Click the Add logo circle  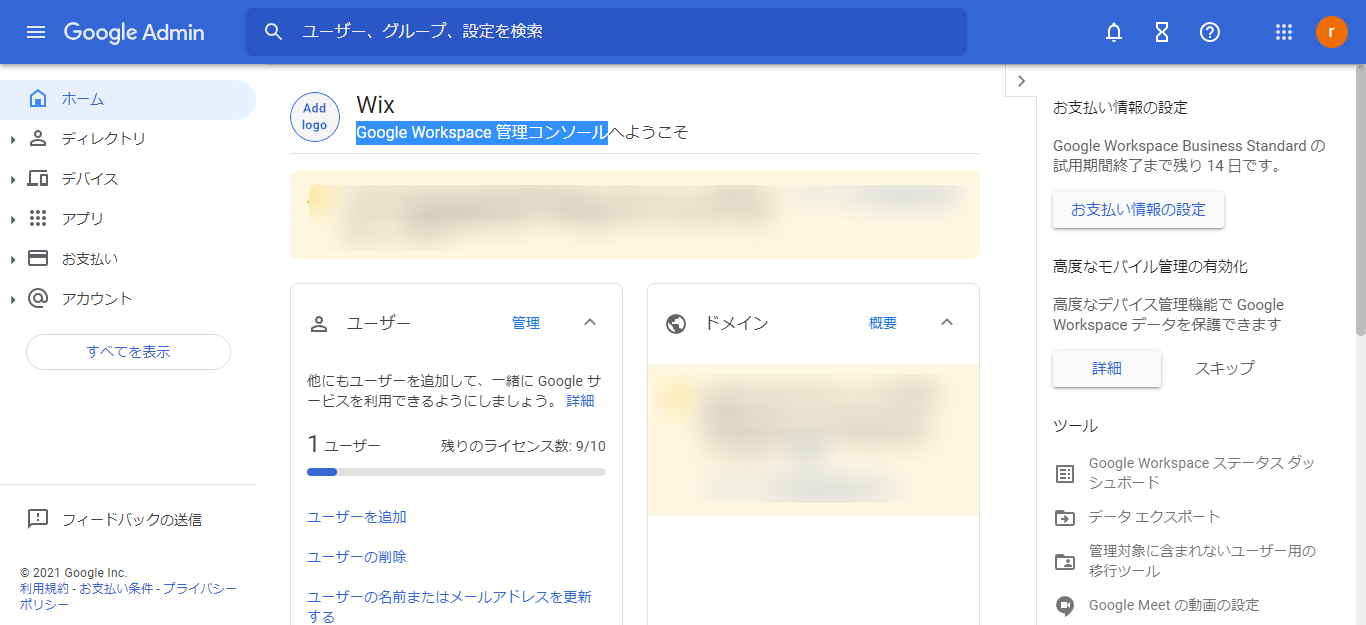coord(315,117)
